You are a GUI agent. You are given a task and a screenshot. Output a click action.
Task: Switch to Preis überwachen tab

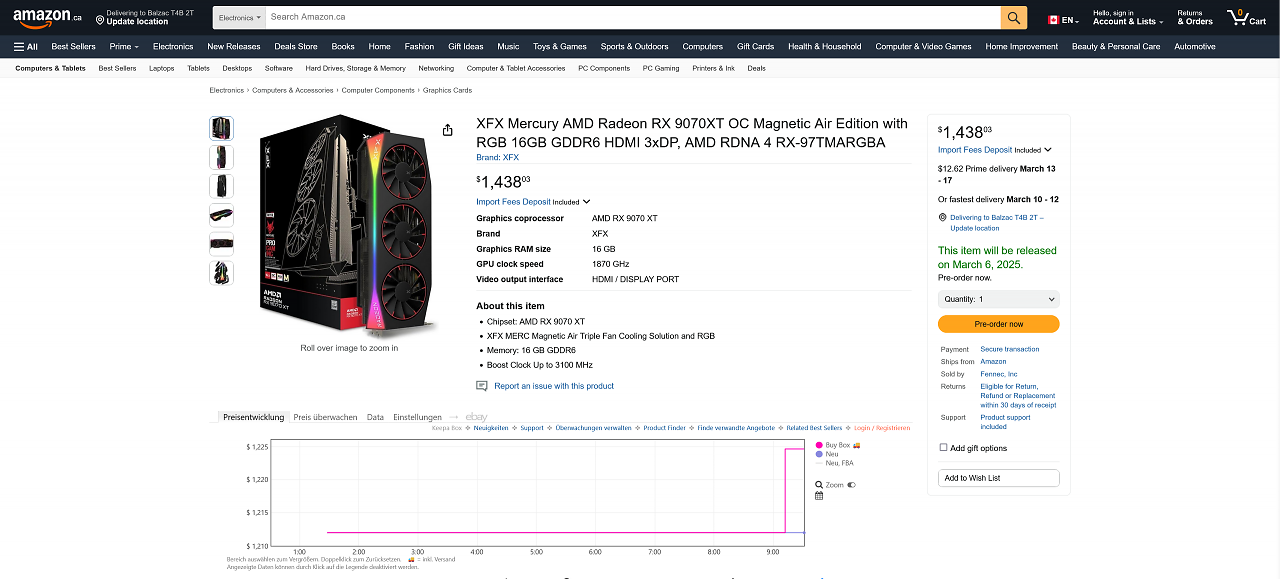tap(325, 417)
